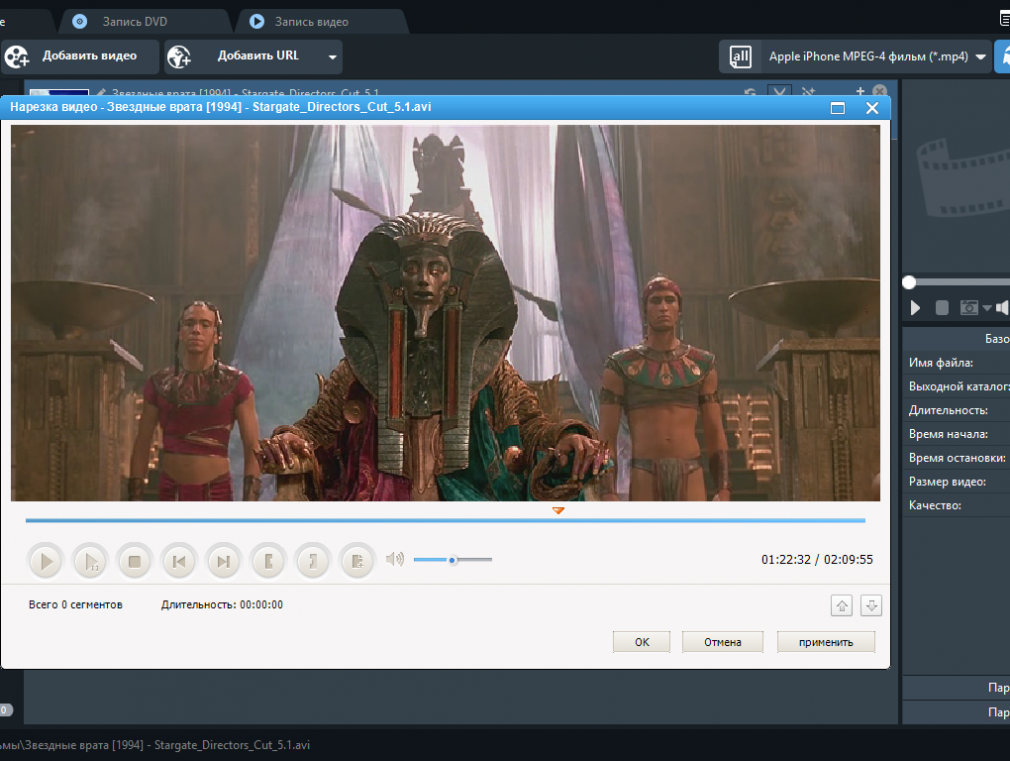Click the 'all' profile icon
The image size is (1010, 761).
click(740, 57)
